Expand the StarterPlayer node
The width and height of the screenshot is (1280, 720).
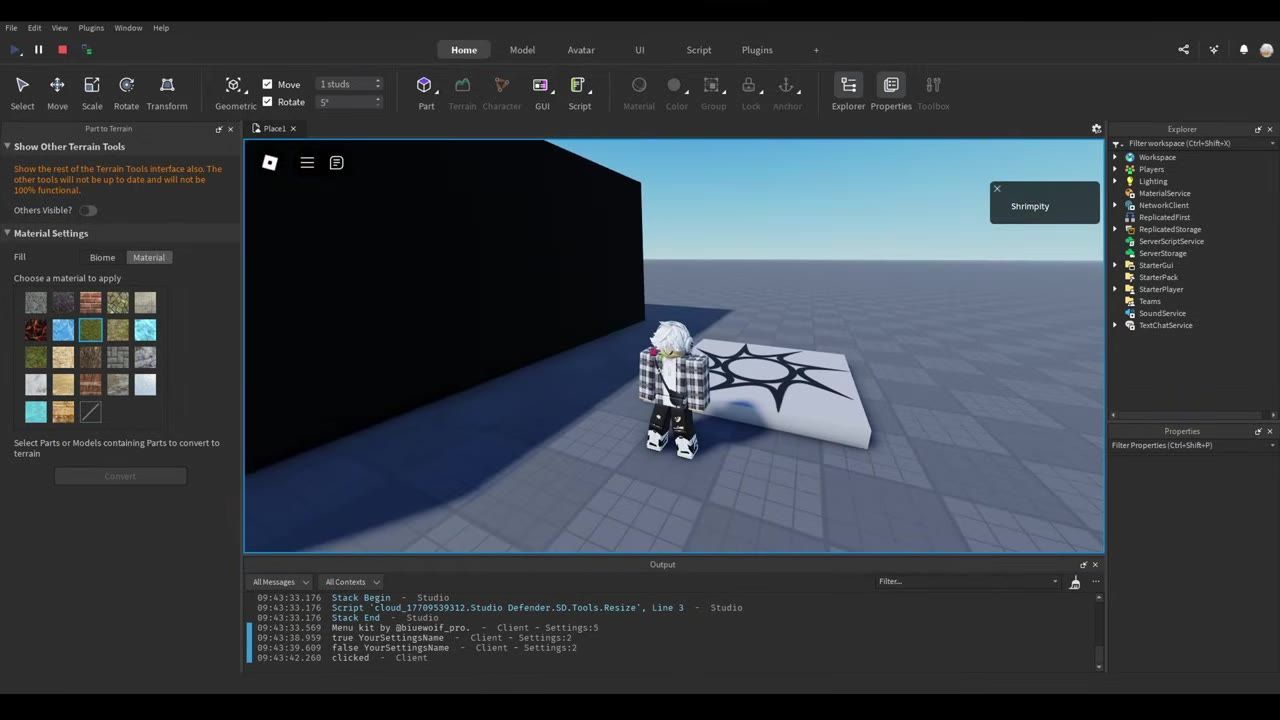pos(1116,290)
